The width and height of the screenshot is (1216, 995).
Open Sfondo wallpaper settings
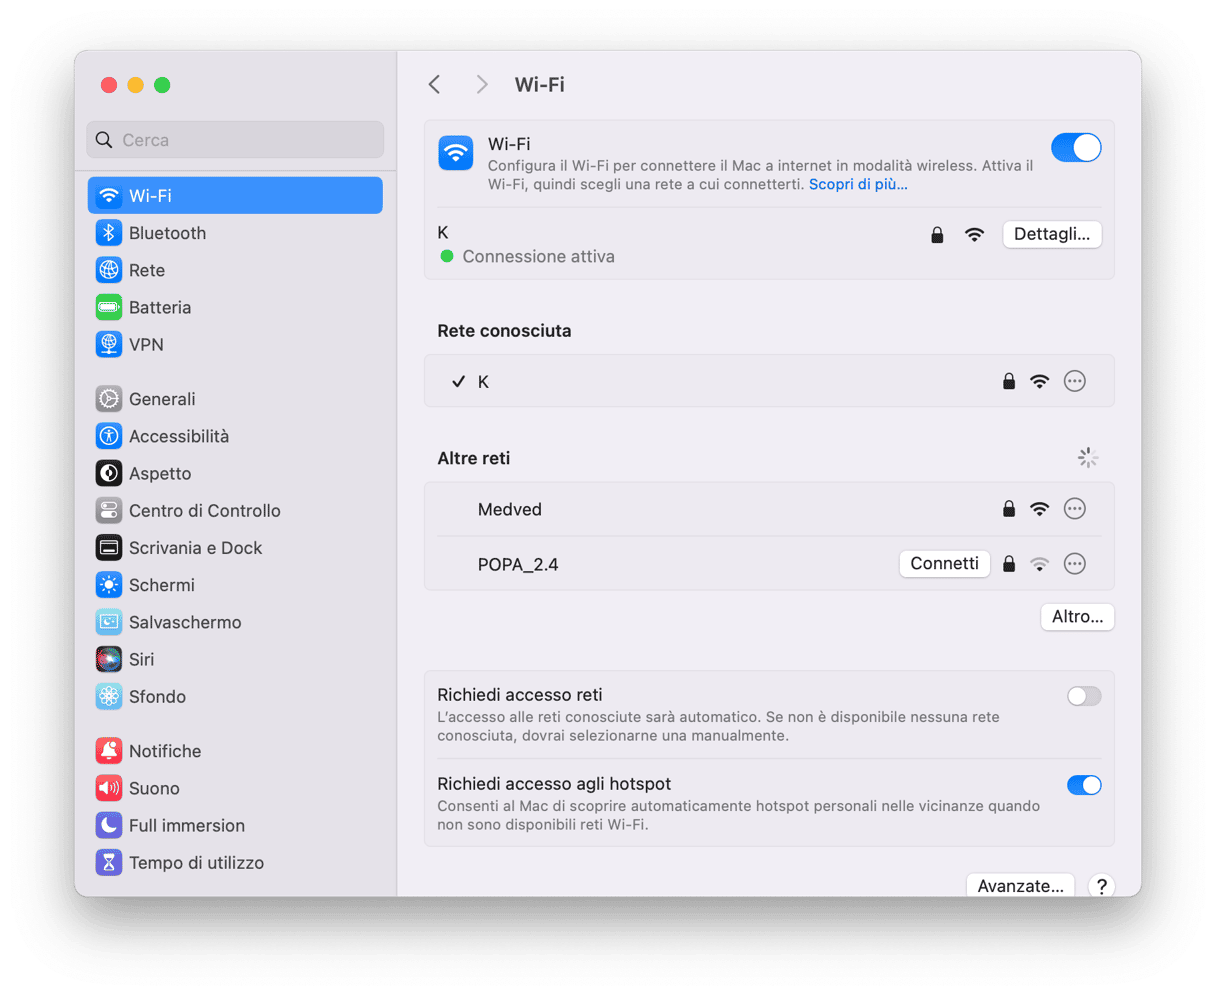pyautogui.click(x=235, y=696)
